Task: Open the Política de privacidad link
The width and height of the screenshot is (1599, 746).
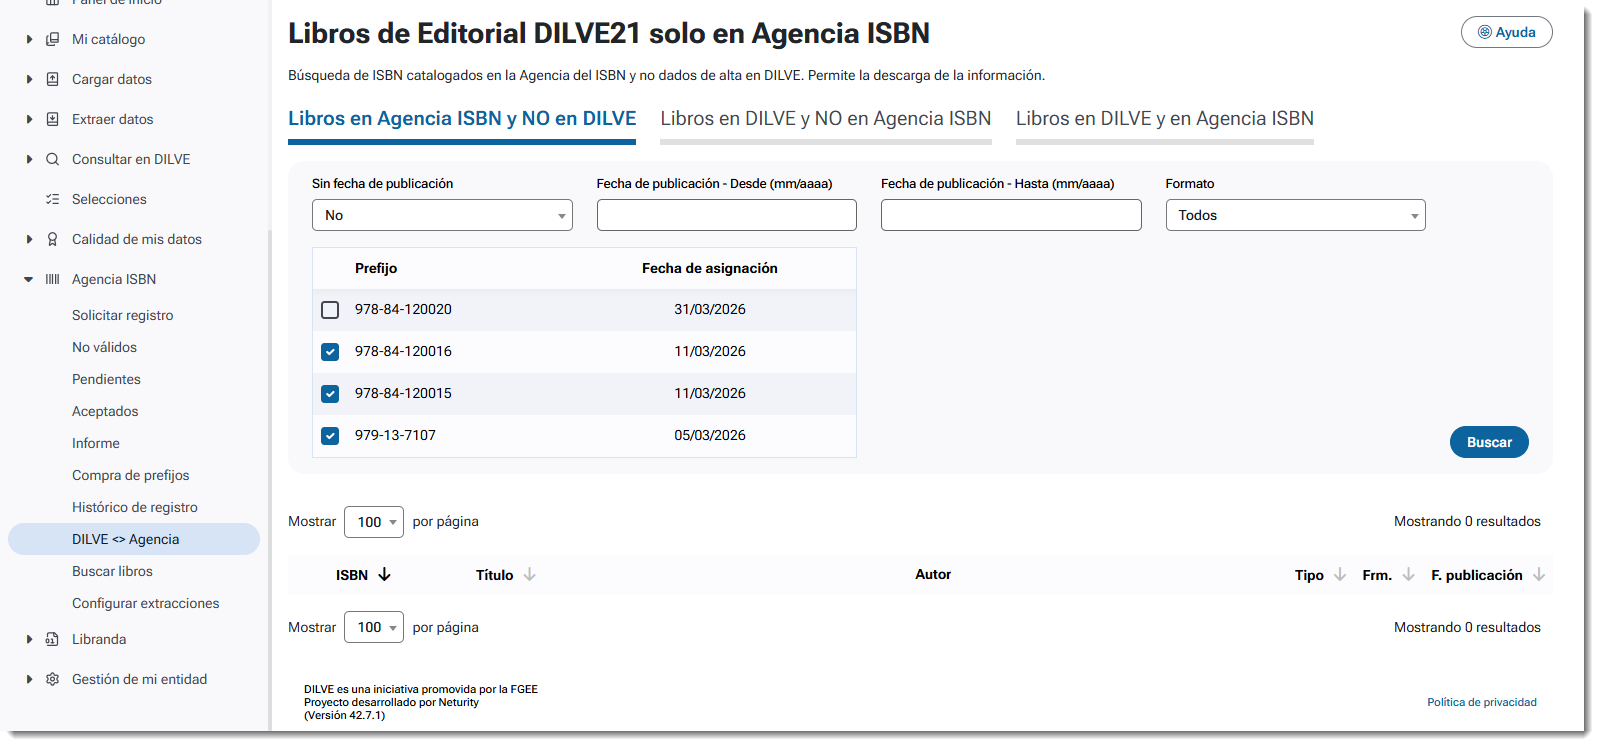Action: click(x=1482, y=702)
